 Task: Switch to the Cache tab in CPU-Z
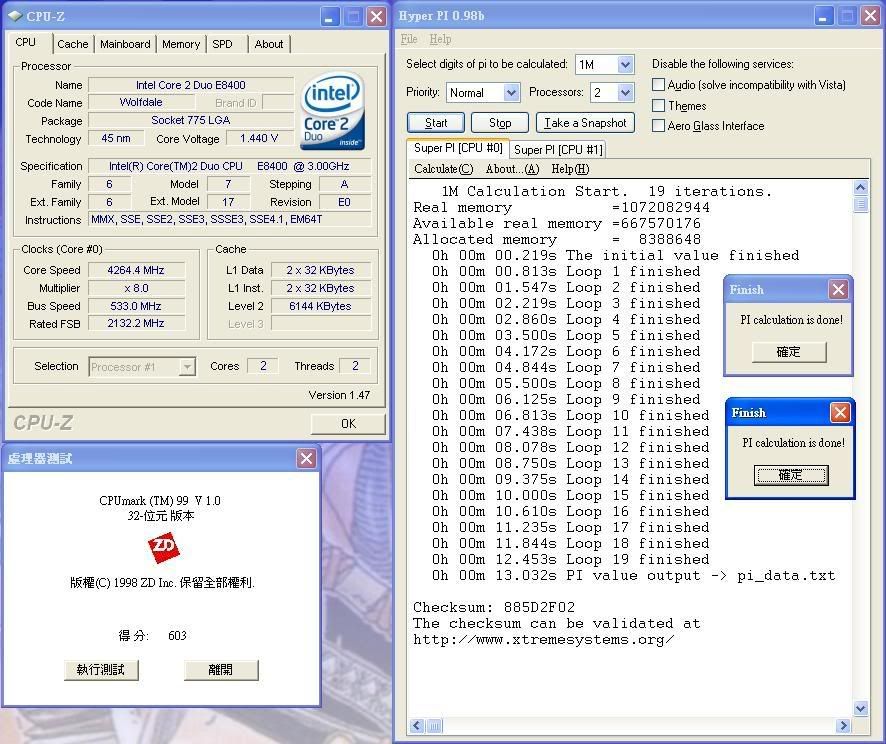pos(73,44)
